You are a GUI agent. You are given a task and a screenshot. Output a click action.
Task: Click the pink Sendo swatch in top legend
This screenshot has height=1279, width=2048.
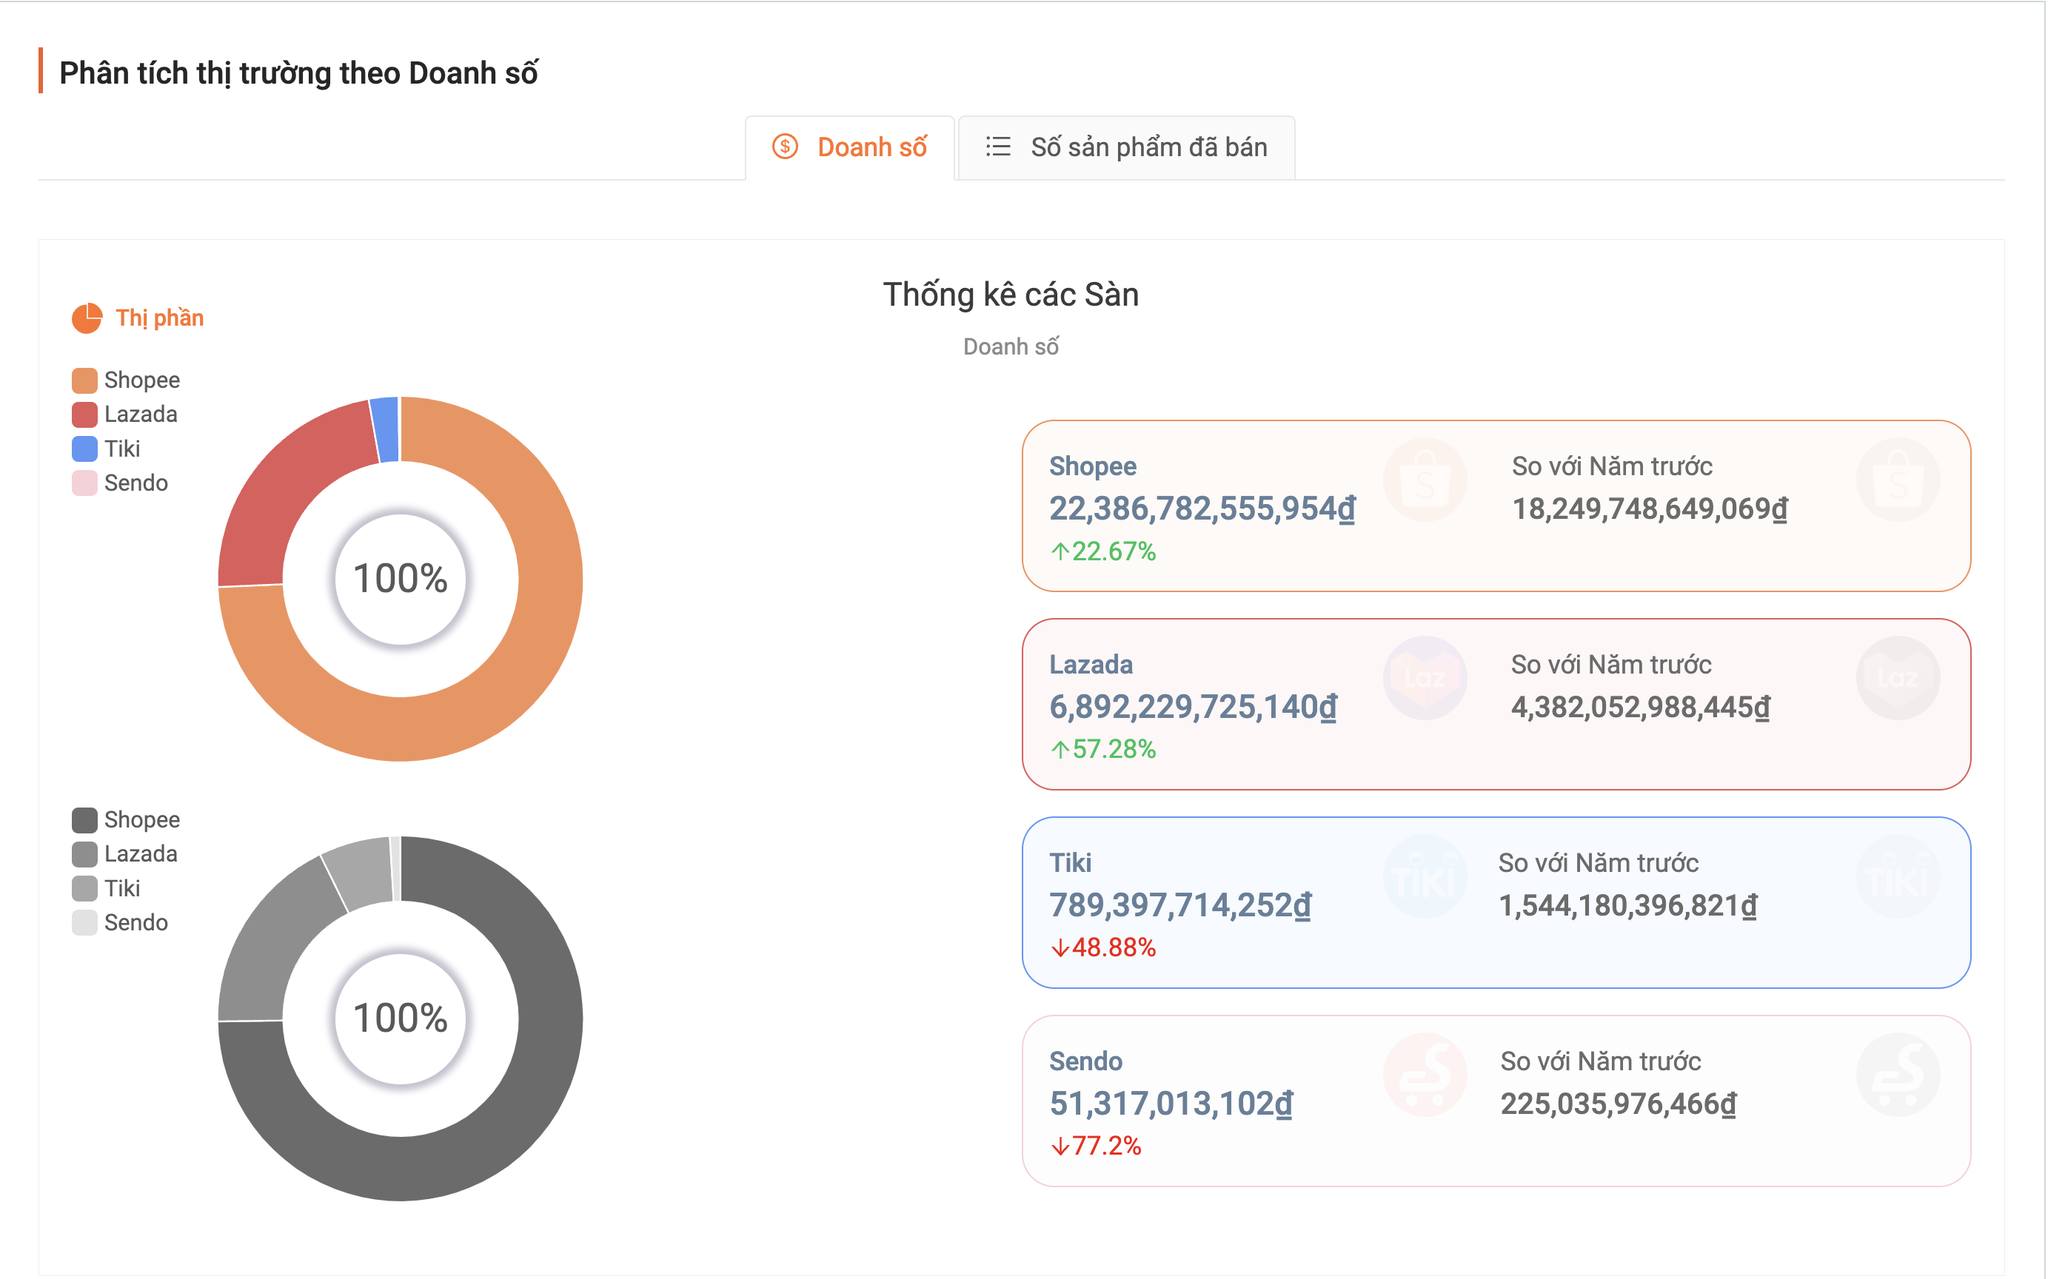[x=85, y=483]
